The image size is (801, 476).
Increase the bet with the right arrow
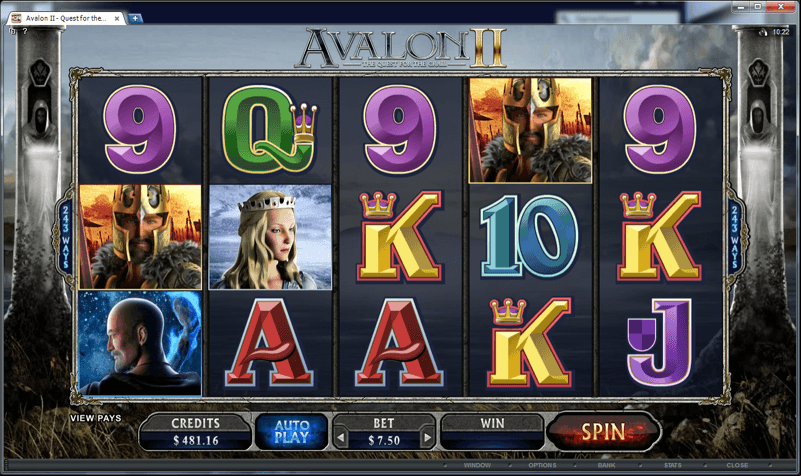click(x=428, y=438)
